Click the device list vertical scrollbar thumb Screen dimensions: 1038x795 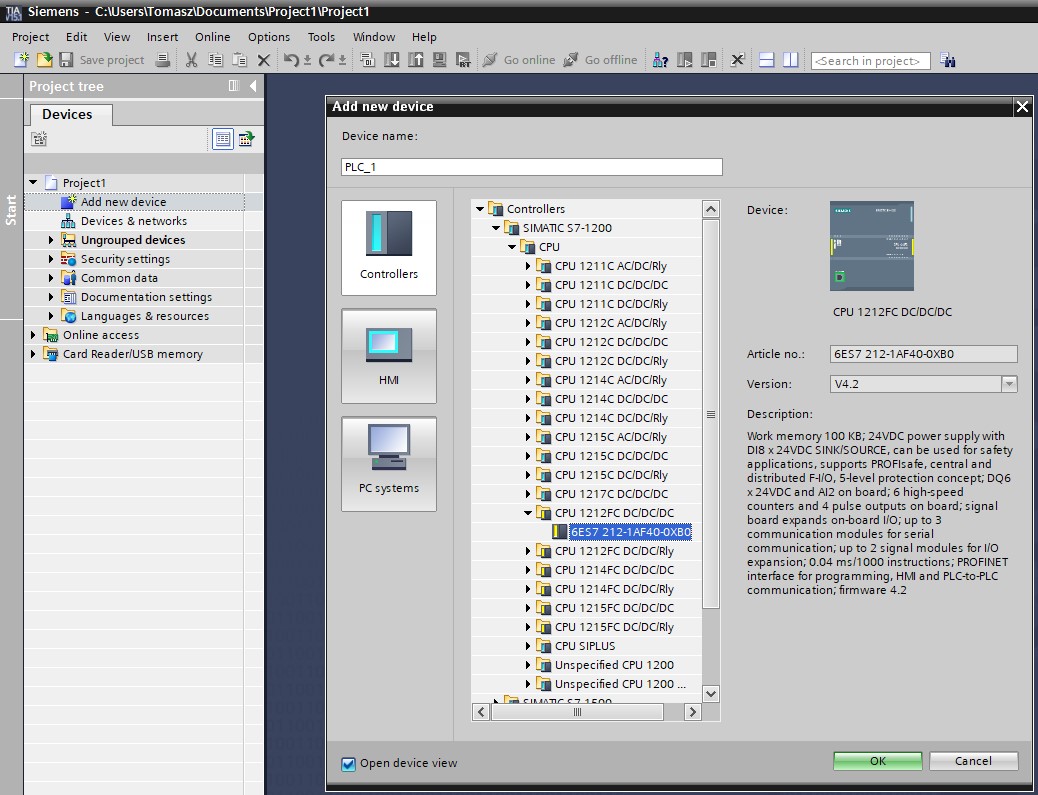click(x=710, y=414)
